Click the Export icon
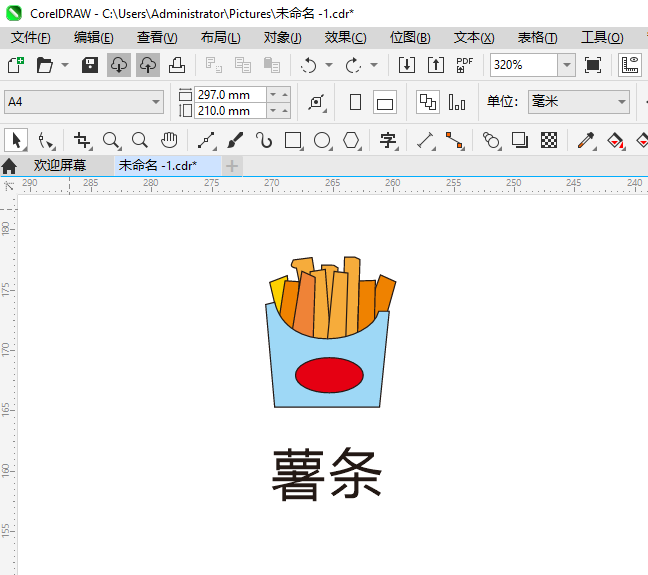Viewport: 648px width, 575px height. [x=436, y=65]
